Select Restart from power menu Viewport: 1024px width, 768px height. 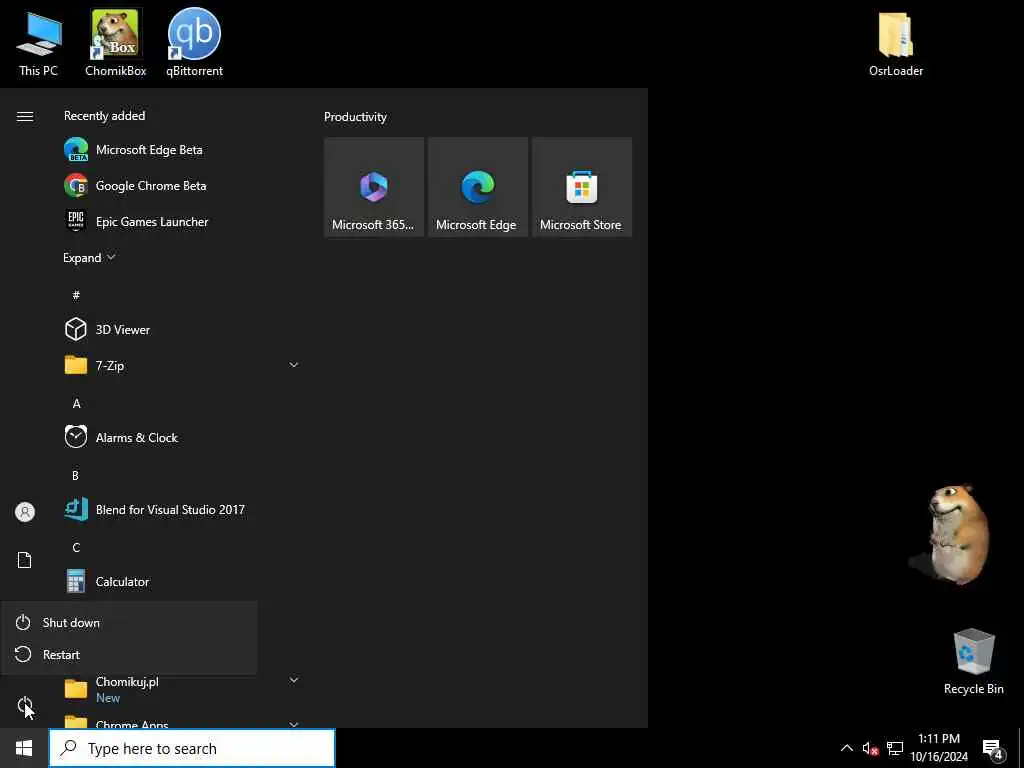point(129,654)
